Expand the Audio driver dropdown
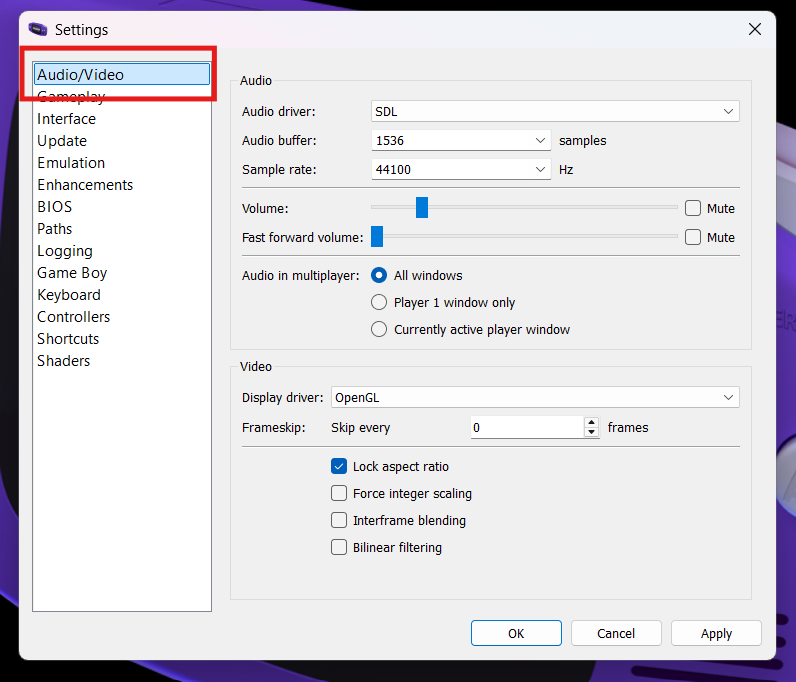The image size is (796, 682). pyautogui.click(x=555, y=111)
